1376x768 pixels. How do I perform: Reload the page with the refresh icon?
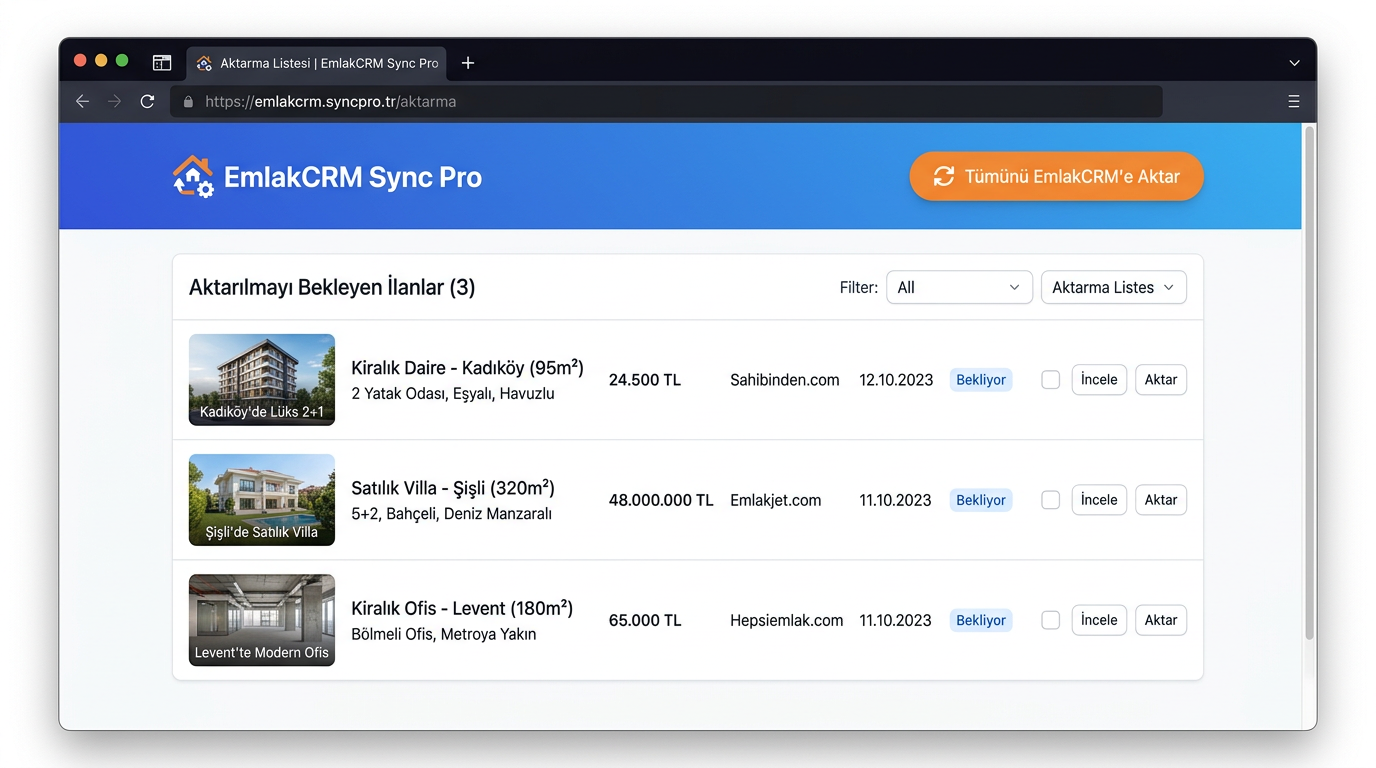(147, 101)
